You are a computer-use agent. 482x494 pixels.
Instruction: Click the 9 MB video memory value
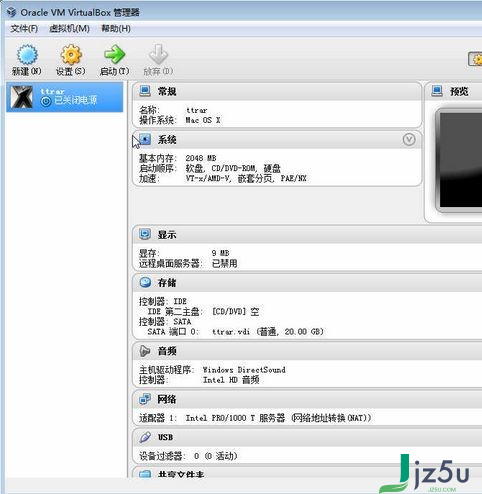tap(220, 253)
